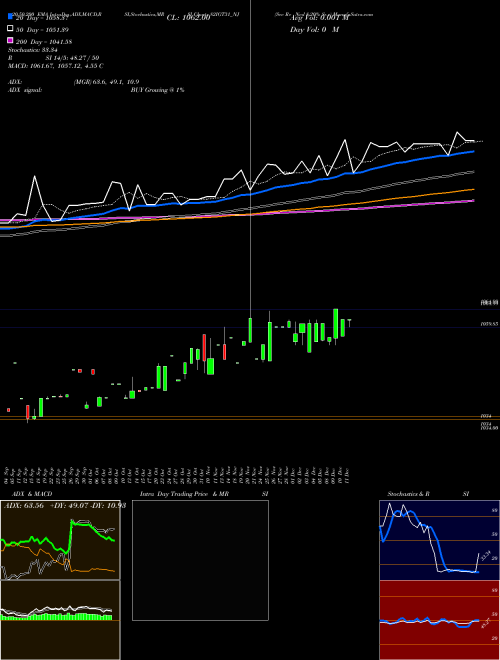500x660 pixels.
Task: Click the 'ADX: 63.56 +DY: 49.07 -DY: 10.93' header
Action: (65, 506)
